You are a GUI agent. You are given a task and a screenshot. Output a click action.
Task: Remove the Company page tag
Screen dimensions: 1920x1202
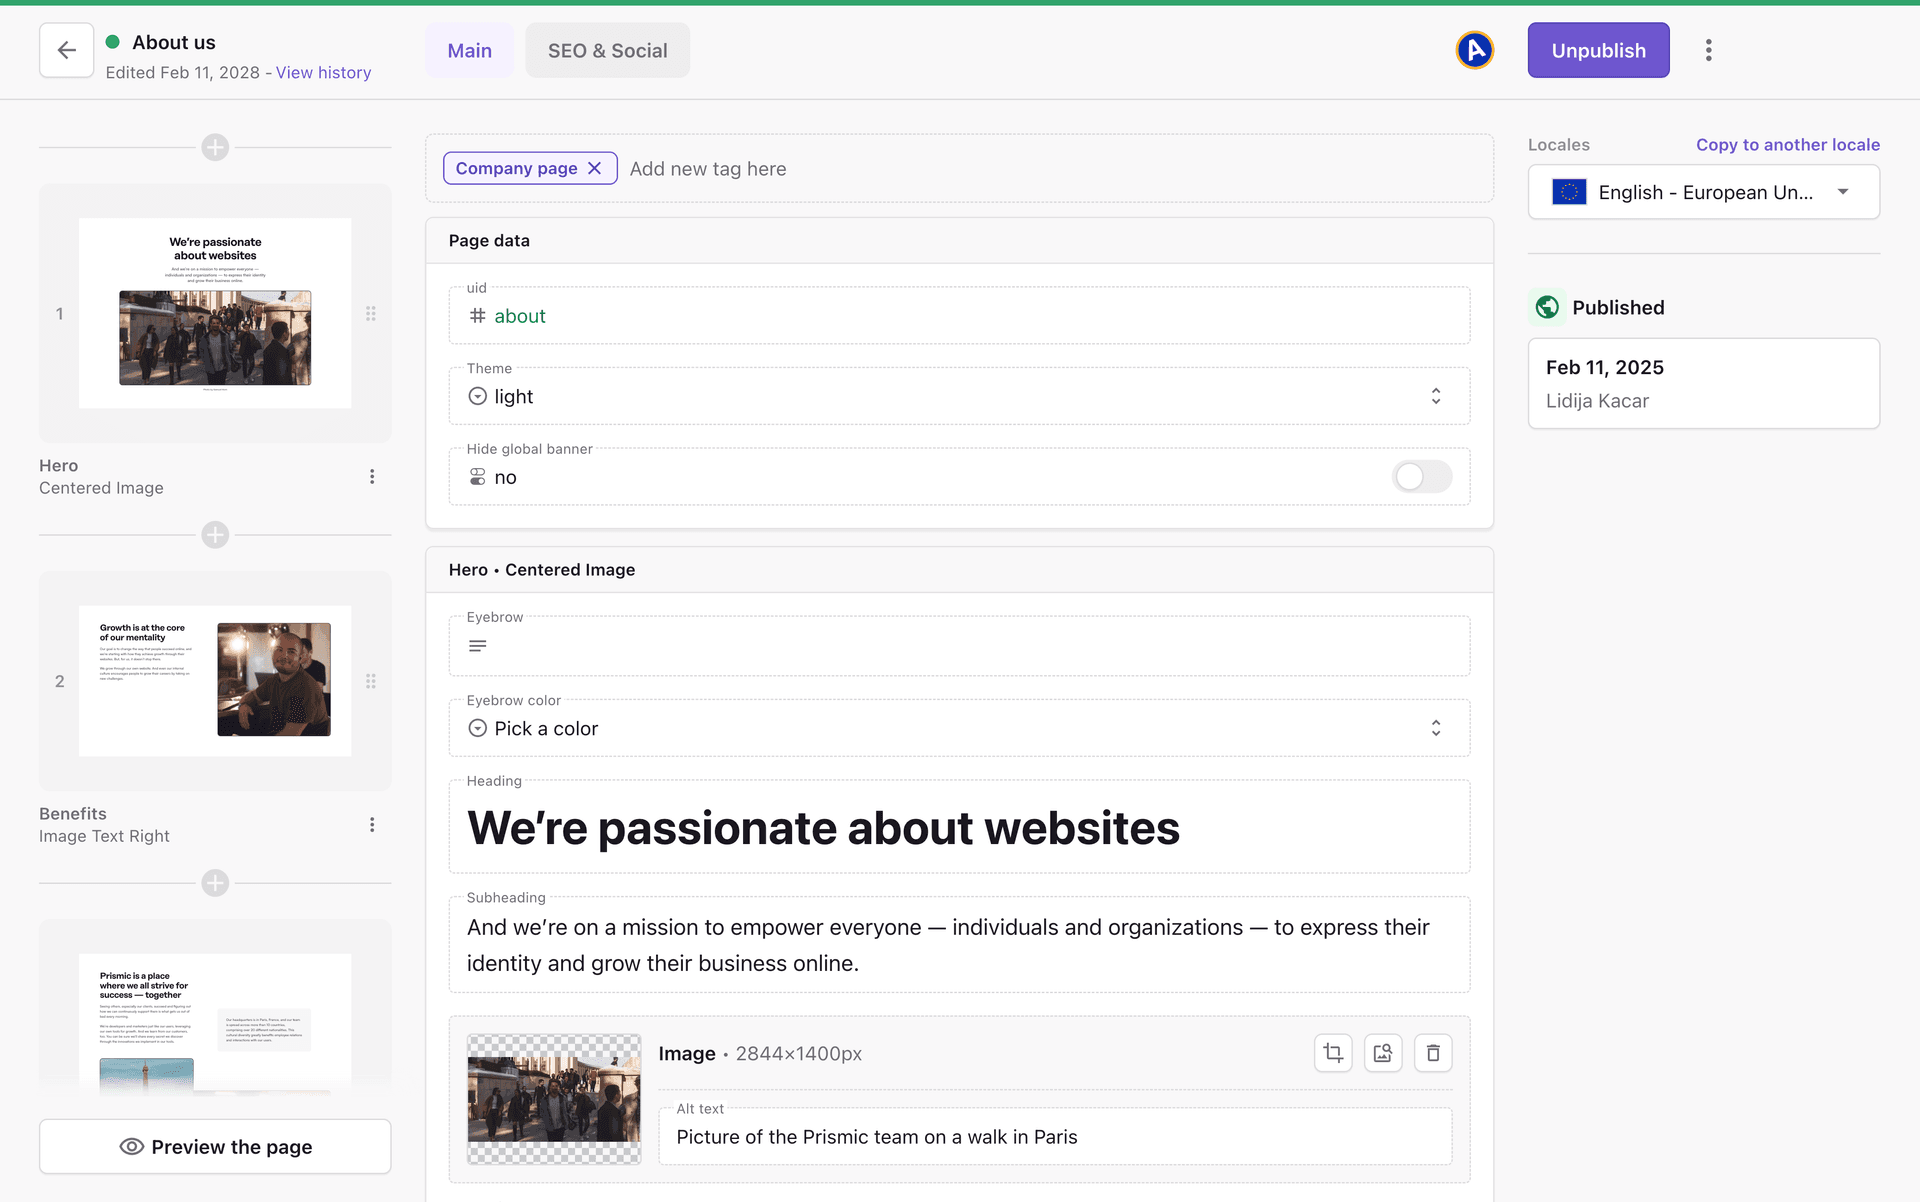tap(595, 168)
